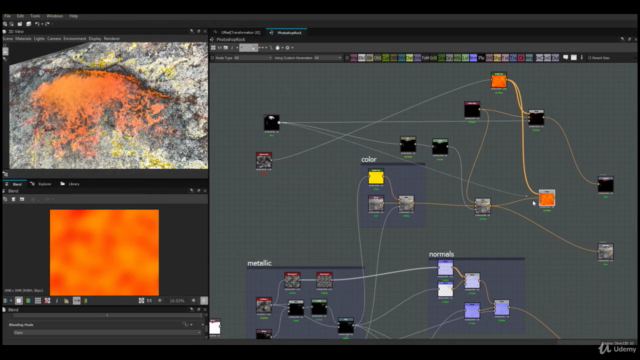640x360 pixels.
Task: Open the Using Custom Parameters dropdown
Action: tap(328, 58)
